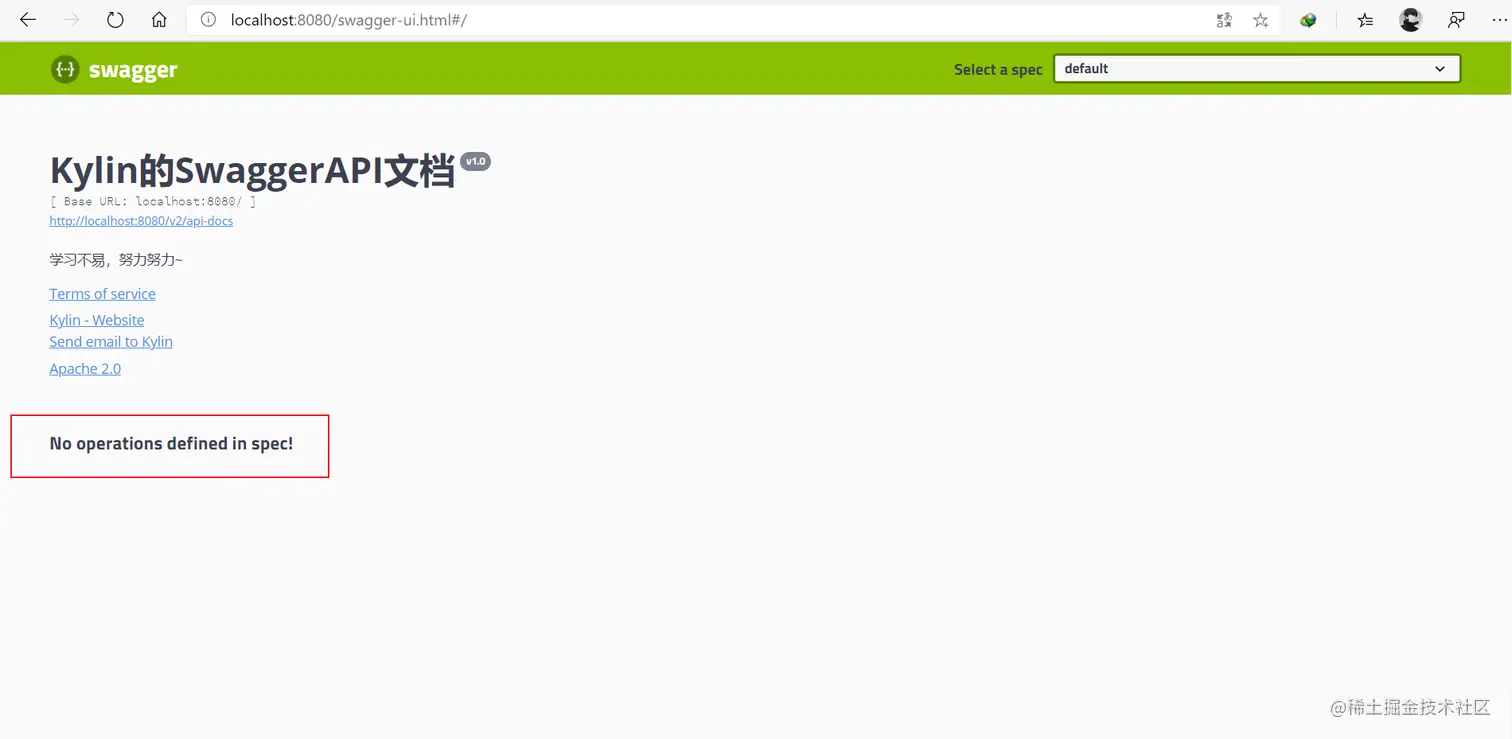Open the localhost v2/api-docs link
The width and height of the screenshot is (1512, 739).
(x=141, y=221)
